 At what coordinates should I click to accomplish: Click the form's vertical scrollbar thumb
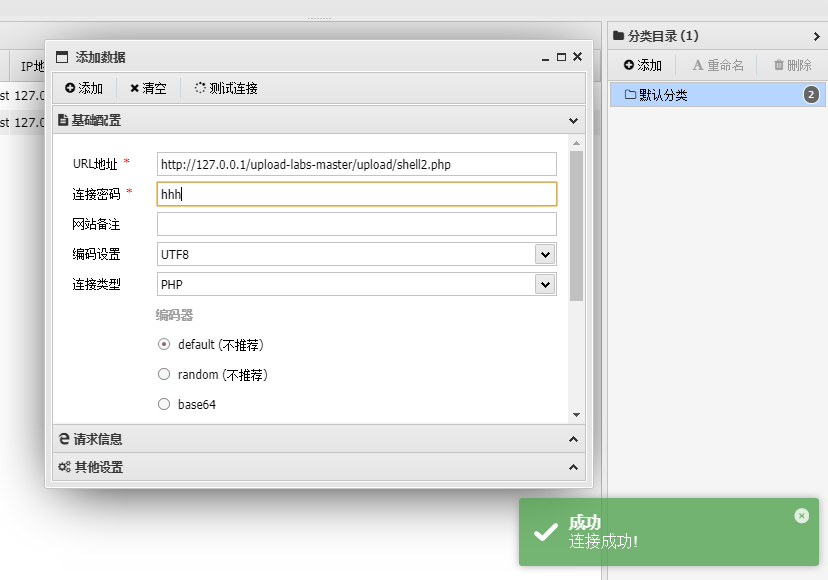[576, 226]
